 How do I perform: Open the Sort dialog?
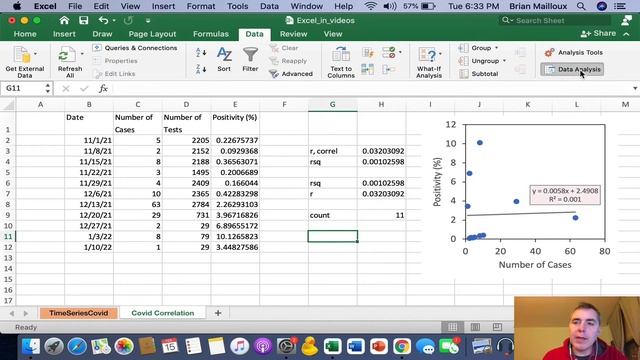pos(224,60)
